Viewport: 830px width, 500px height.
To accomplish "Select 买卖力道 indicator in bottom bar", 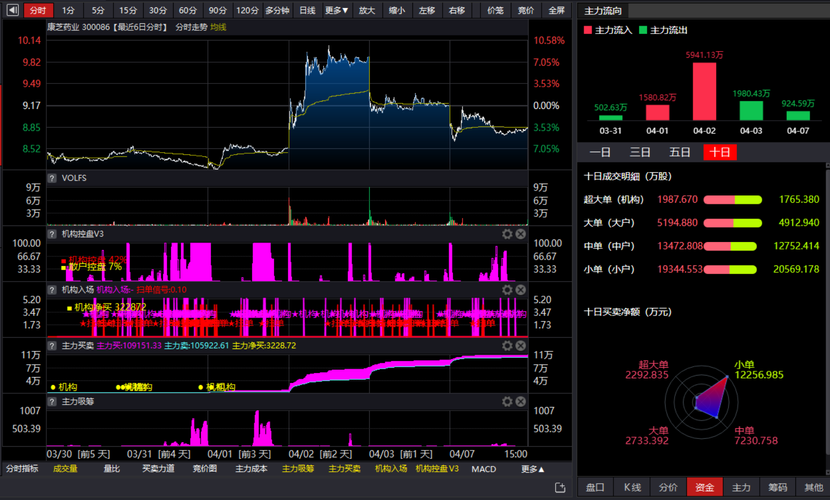I will pos(158,469).
